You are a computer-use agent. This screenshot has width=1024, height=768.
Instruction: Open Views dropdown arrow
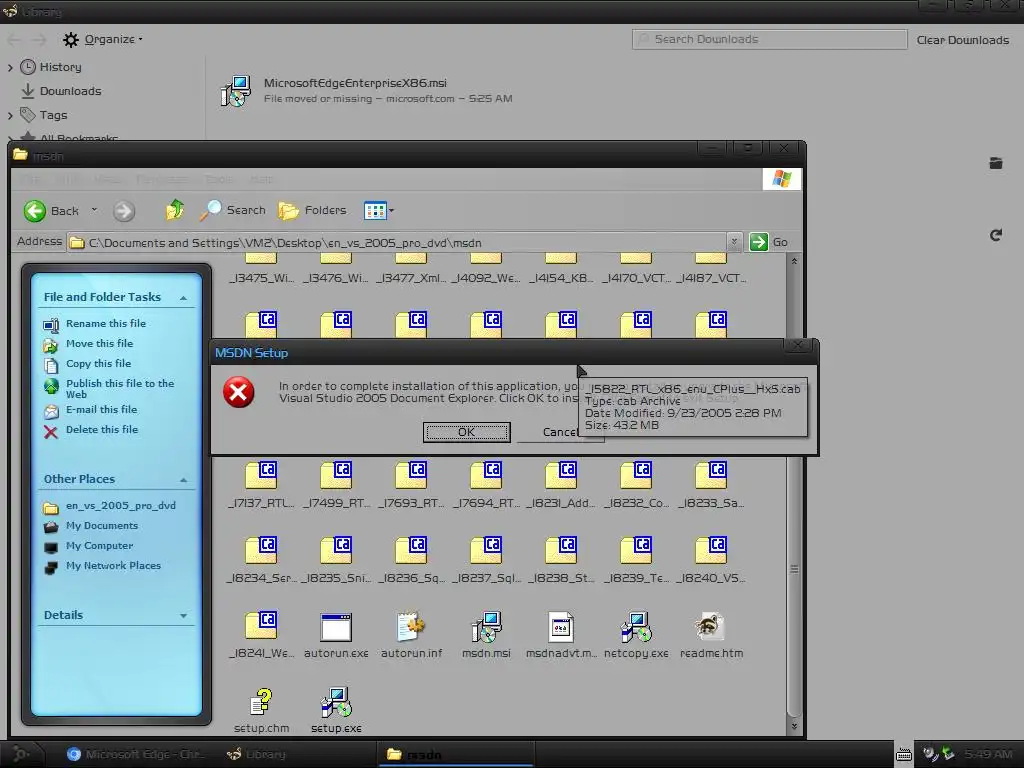391,210
